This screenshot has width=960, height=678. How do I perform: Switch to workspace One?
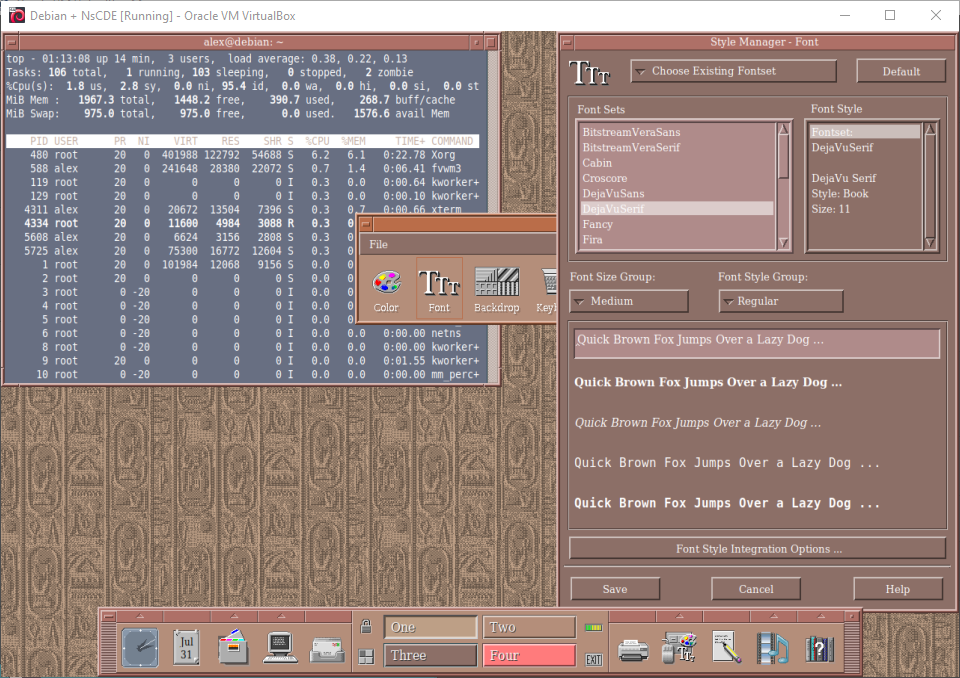tap(430, 627)
